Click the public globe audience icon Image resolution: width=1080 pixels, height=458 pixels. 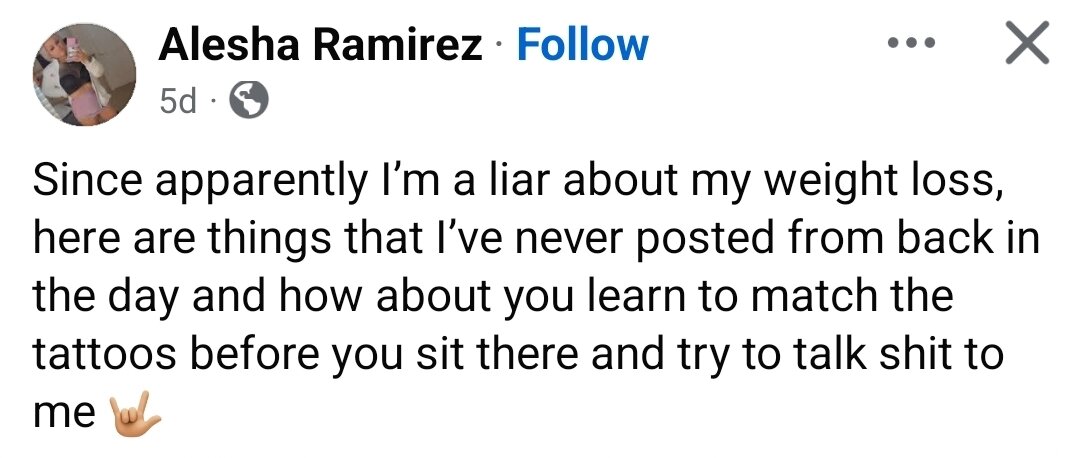tap(249, 100)
